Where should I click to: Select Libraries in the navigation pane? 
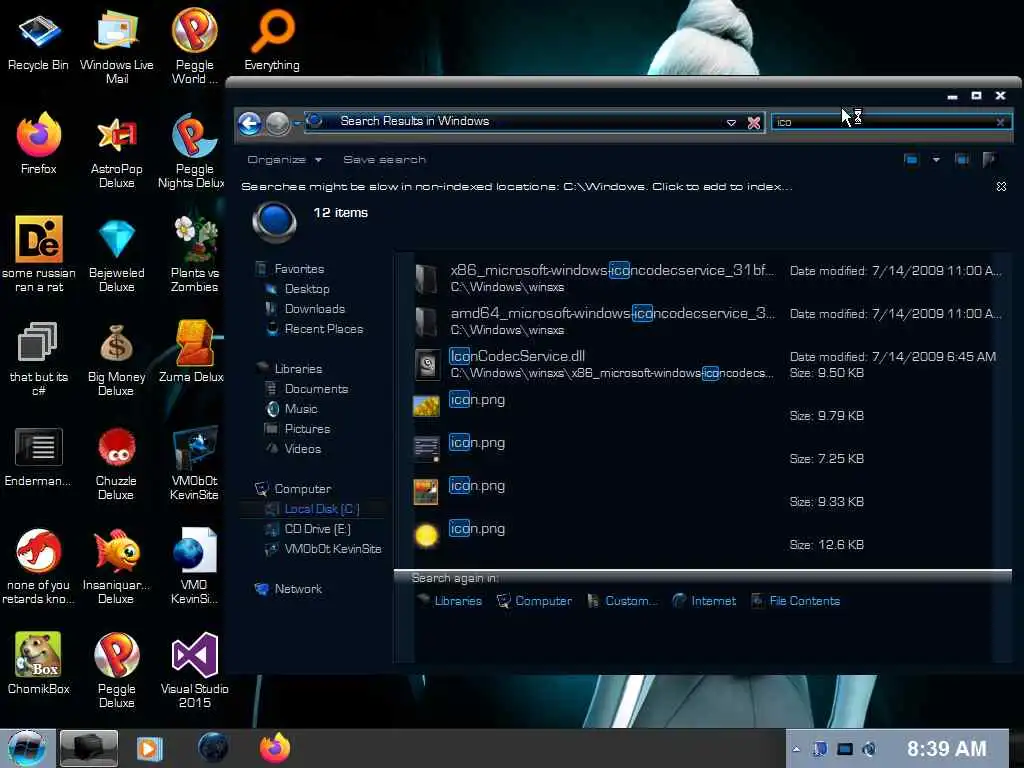tap(298, 369)
